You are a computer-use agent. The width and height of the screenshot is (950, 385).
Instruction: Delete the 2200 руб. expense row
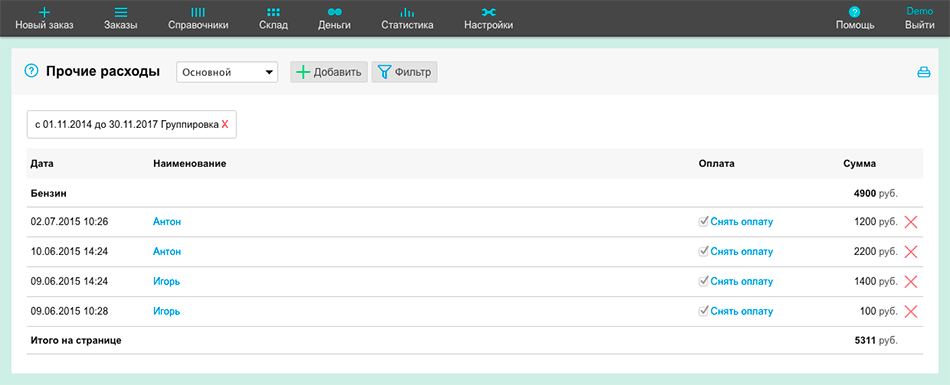point(911,252)
